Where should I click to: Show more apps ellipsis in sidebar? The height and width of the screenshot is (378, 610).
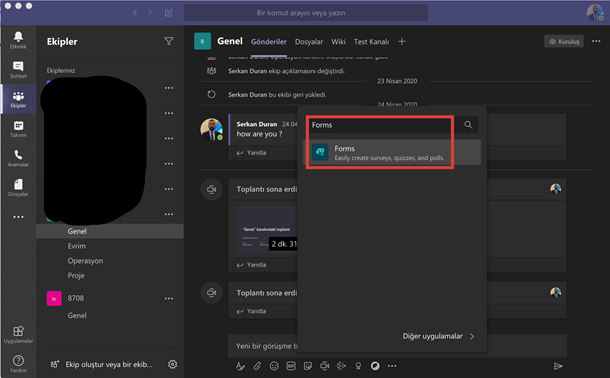point(18,217)
